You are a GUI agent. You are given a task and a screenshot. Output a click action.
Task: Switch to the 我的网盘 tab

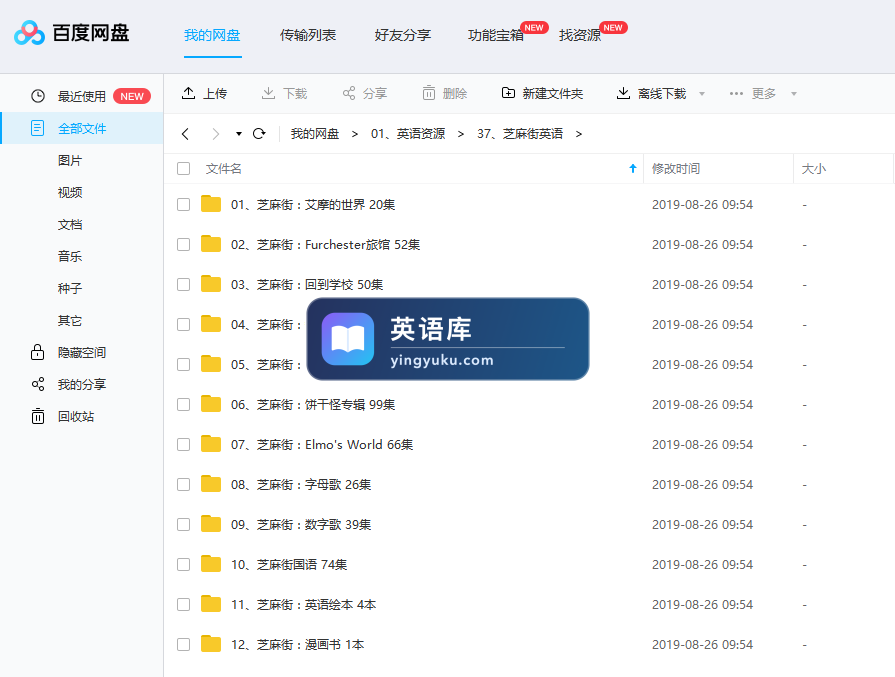click(x=212, y=35)
